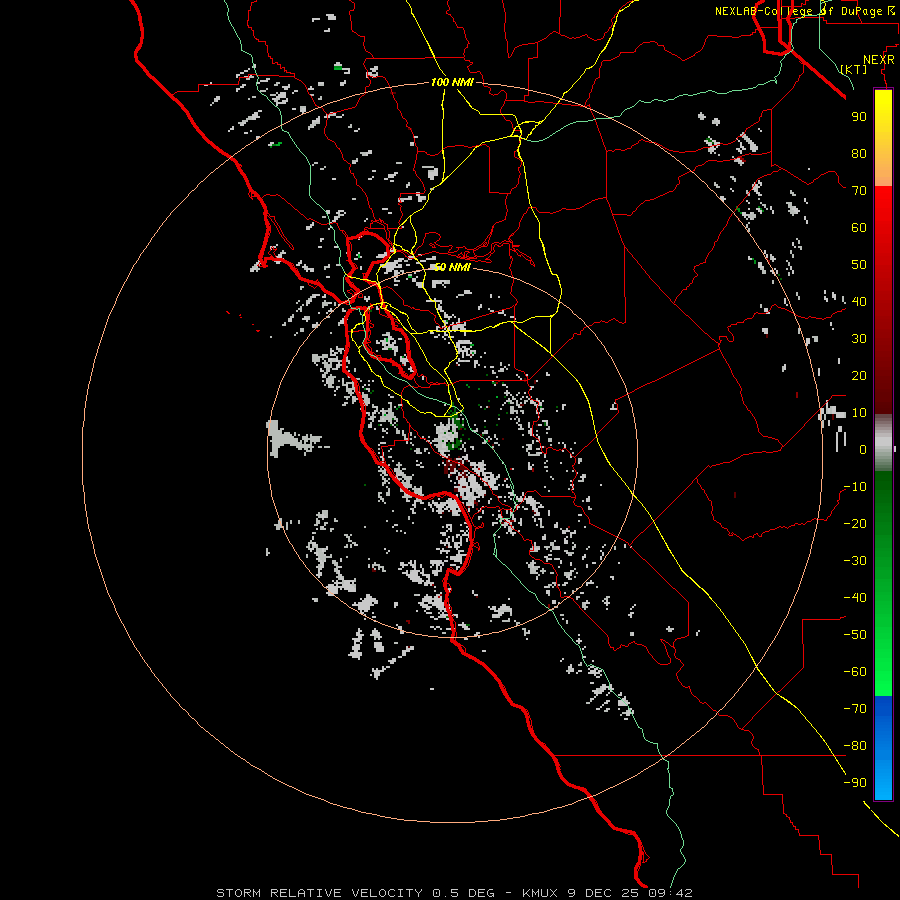The width and height of the screenshot is (900, 900).
Task: Click the "100 NMI" range ring label
Action: coord(452,83)
